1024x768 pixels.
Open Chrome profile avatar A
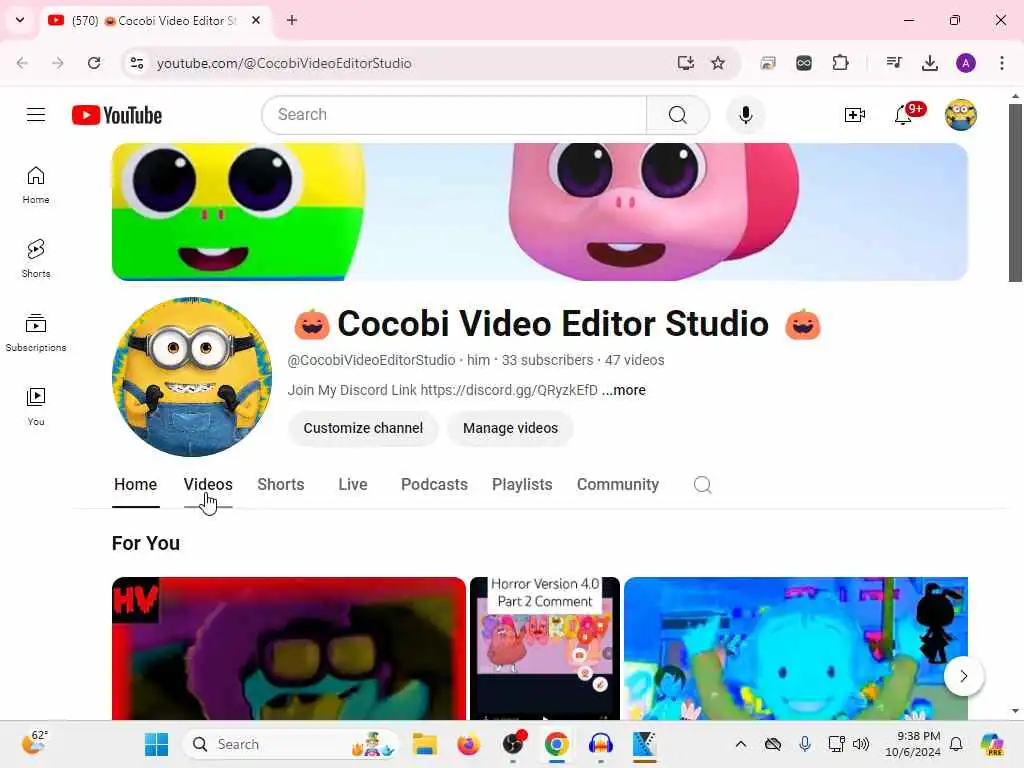[966, 63]
